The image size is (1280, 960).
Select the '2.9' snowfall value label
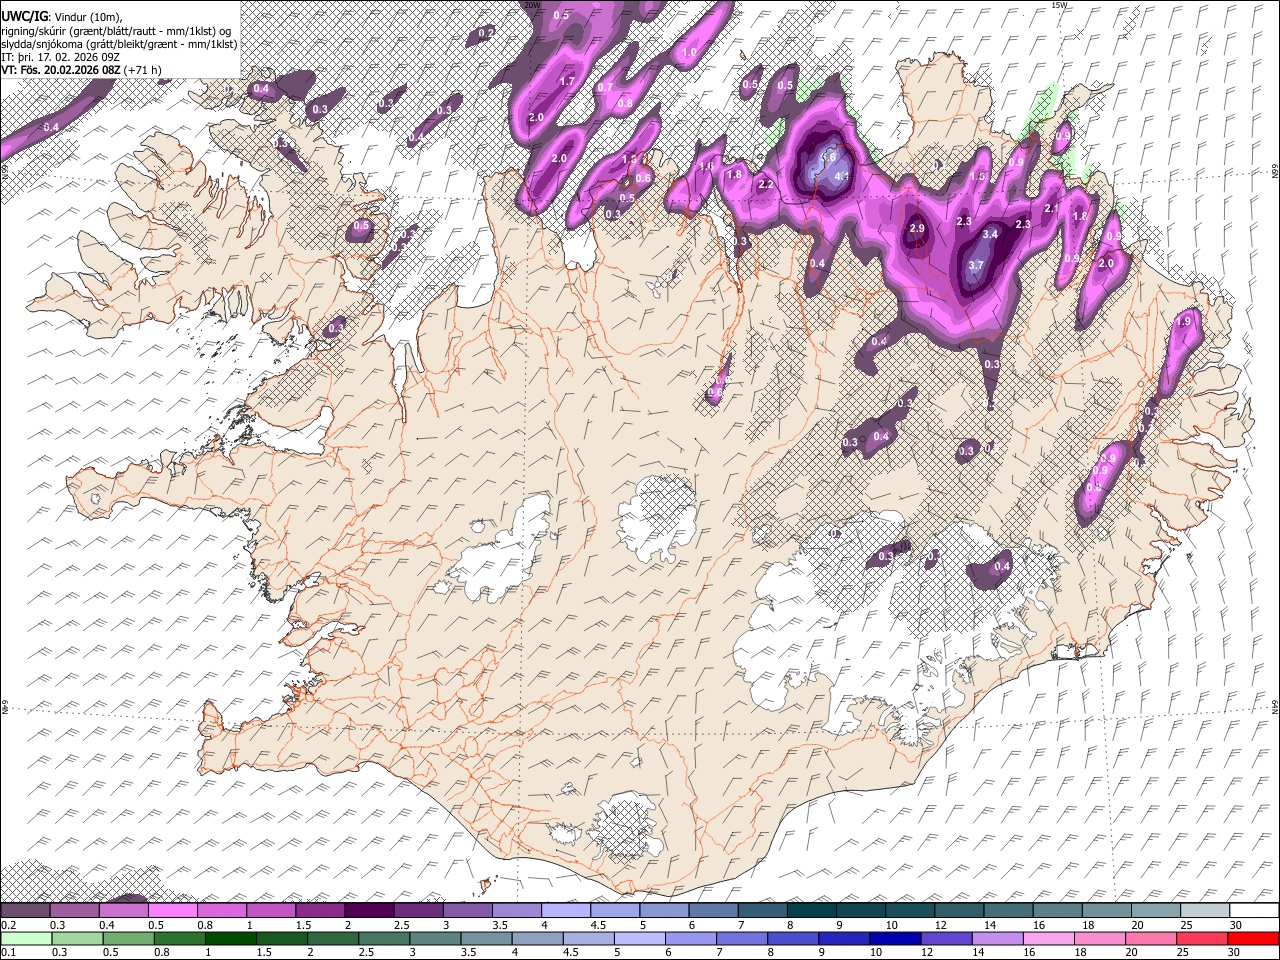click(917, 229)
